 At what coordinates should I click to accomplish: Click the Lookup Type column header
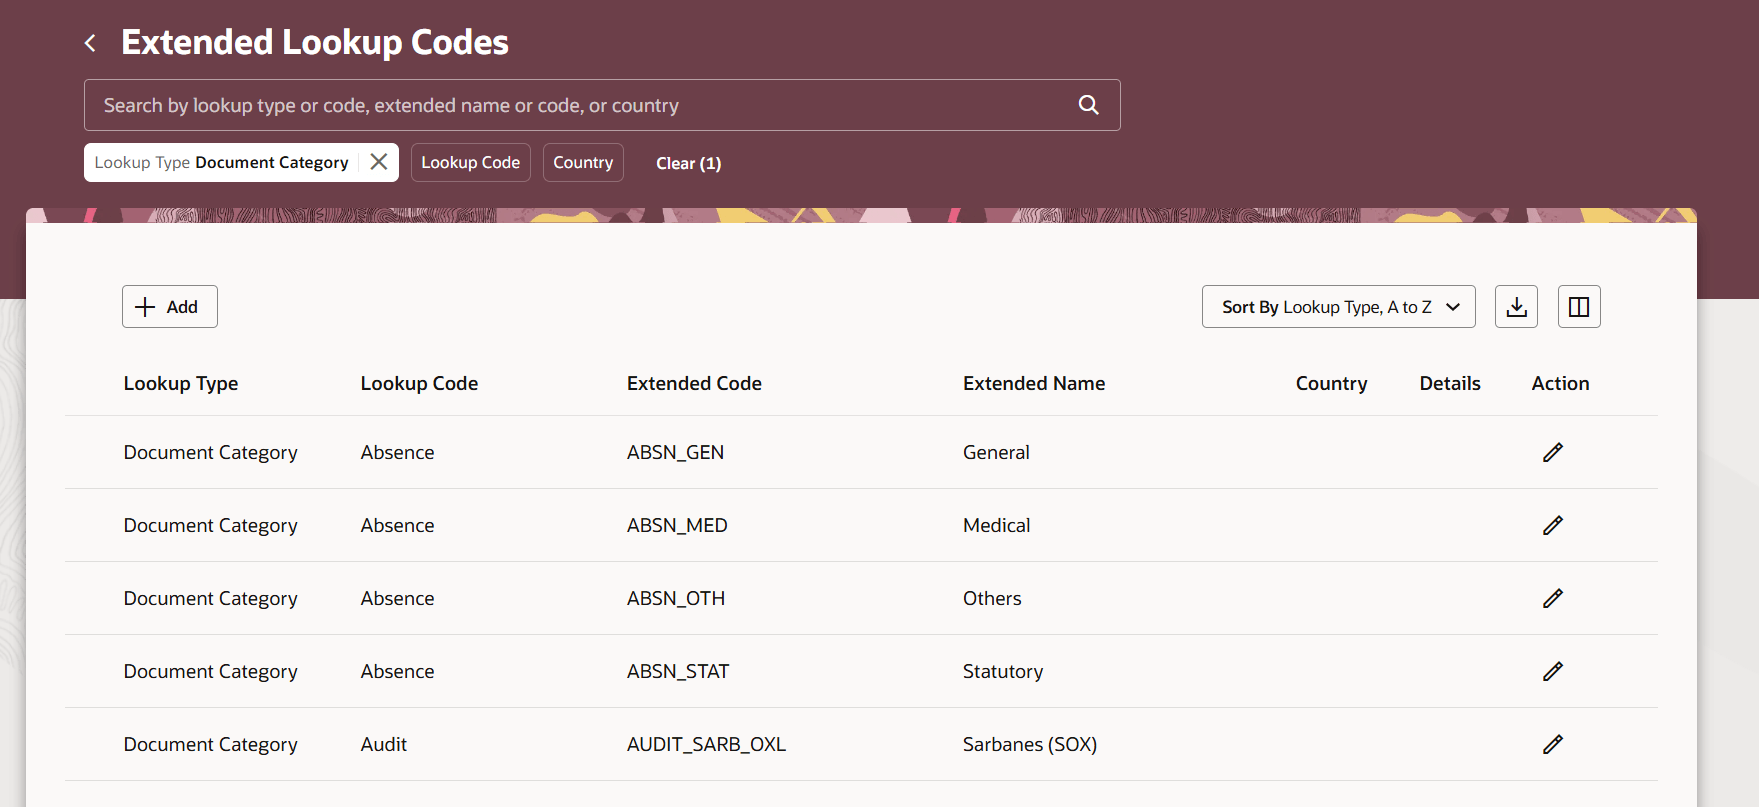click(x=181, y=383)
